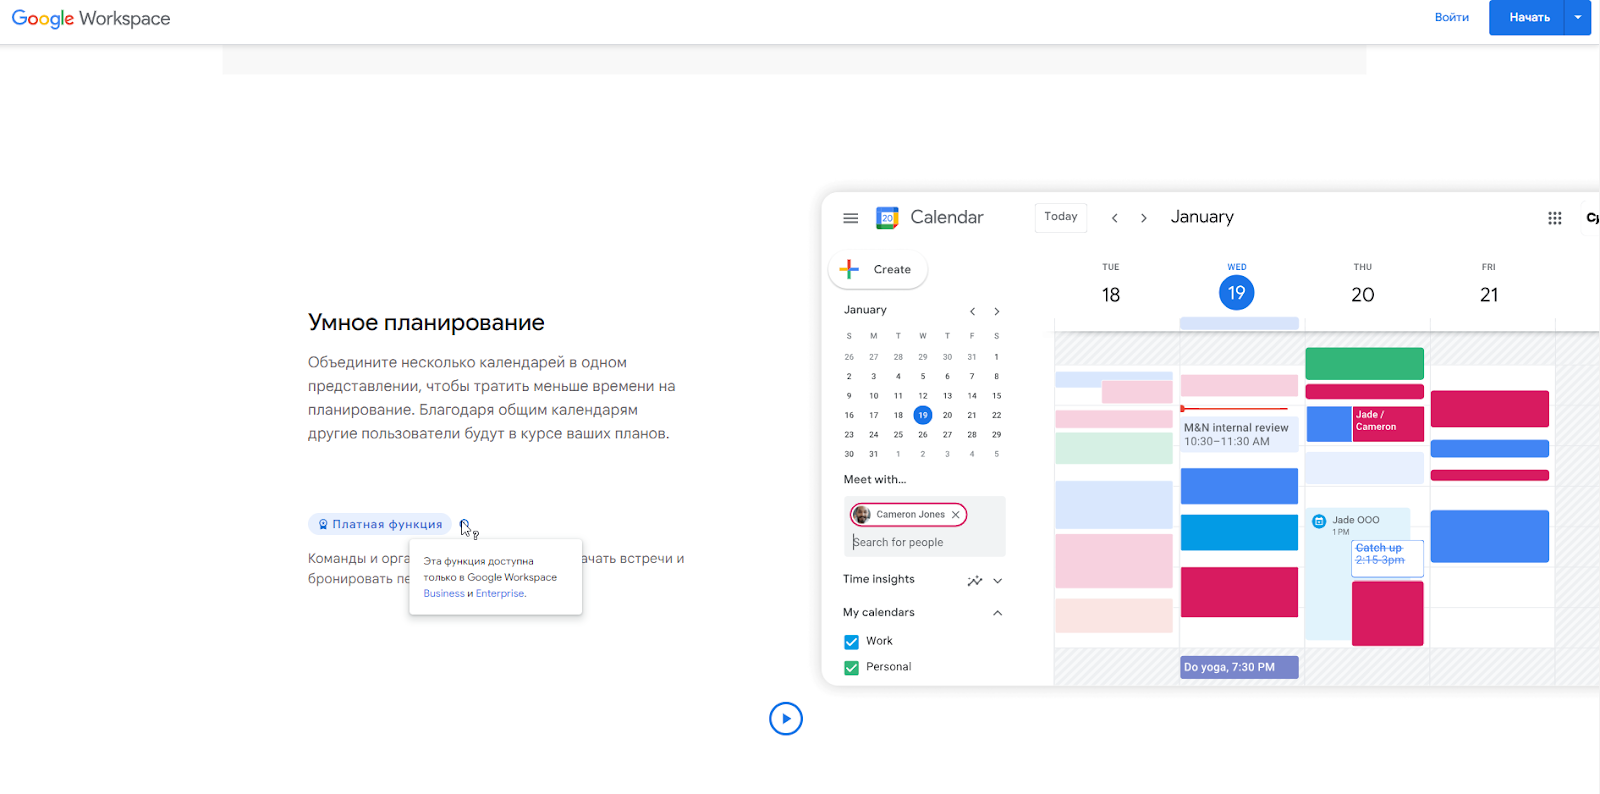Click the Create button with plus icon
The image size is (1600, 794).
coord(878,269)
